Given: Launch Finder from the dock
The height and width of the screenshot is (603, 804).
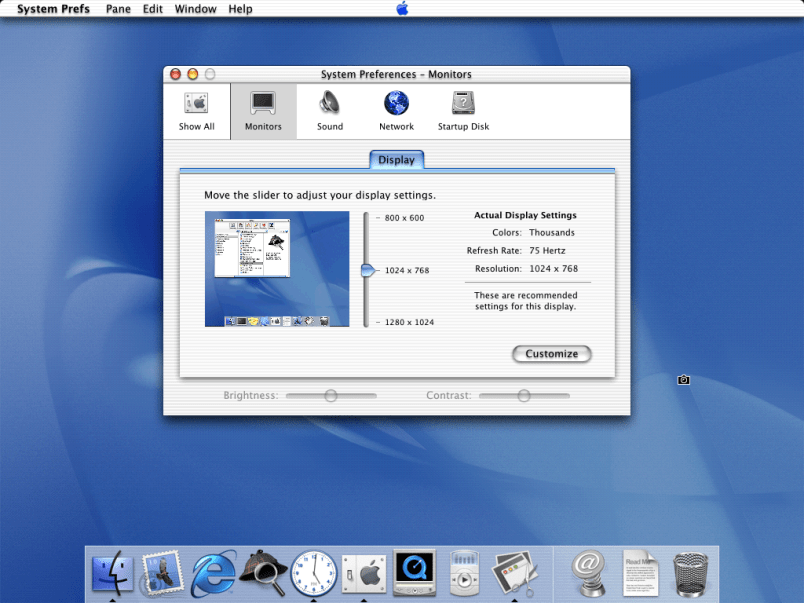Looking at the screenshot, I should click(112, 573).
